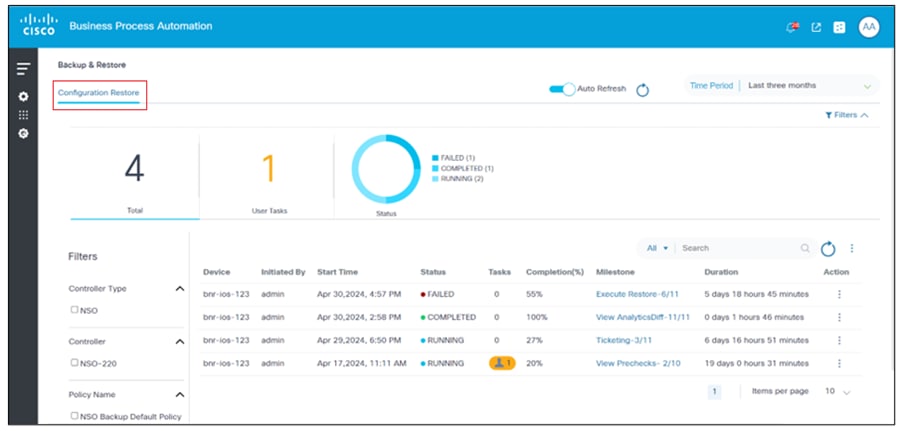This screenshot has height=431, width=903.
Task: Click the bottom settings cog in sidebar
Action: pyautogui.click(x=23, y=133)
